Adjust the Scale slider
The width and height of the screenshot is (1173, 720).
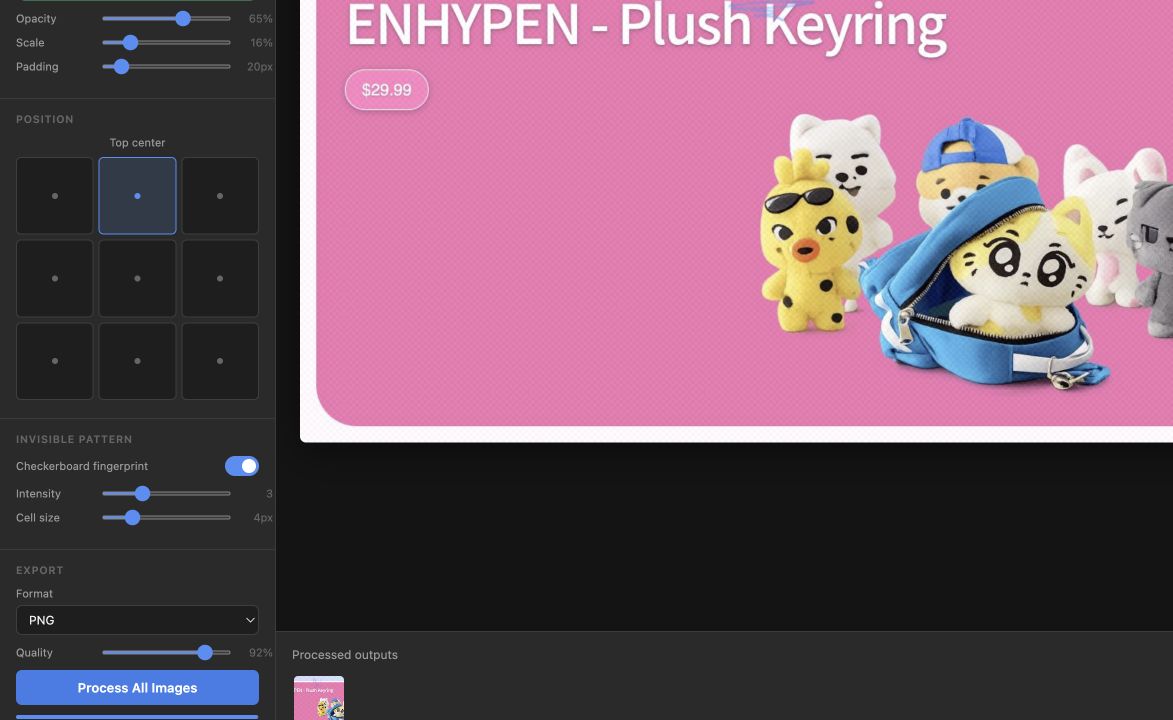coord(166,43)
